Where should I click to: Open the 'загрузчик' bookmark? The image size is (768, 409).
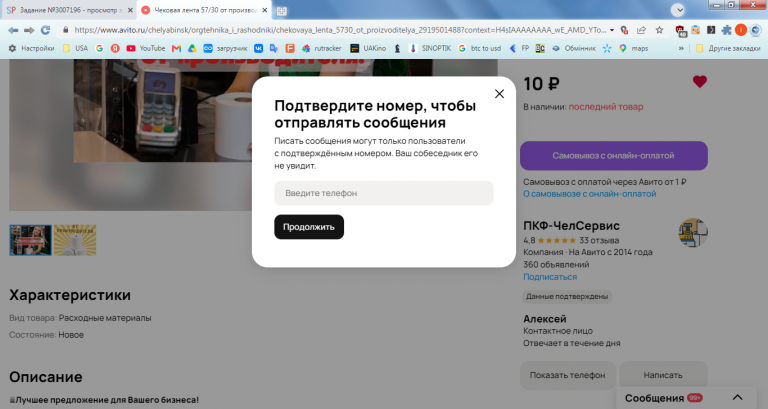point(225,48)
